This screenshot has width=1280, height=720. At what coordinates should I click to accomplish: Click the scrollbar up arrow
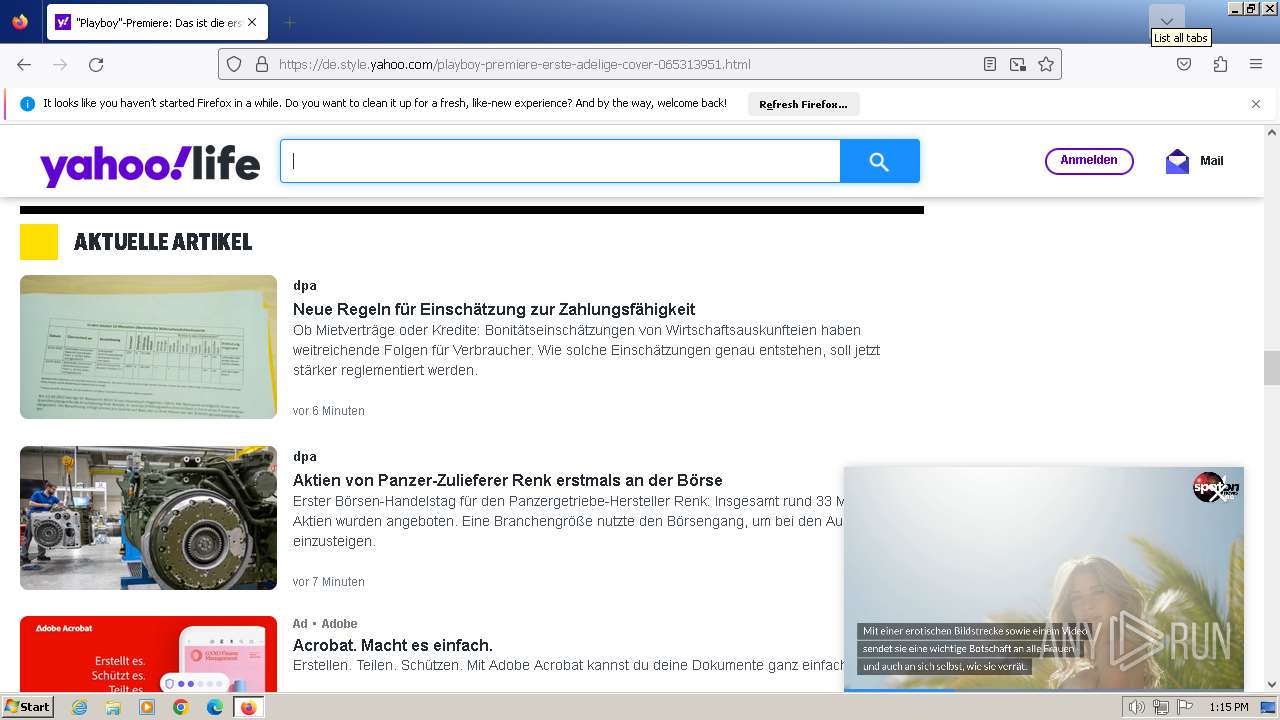1272,132
